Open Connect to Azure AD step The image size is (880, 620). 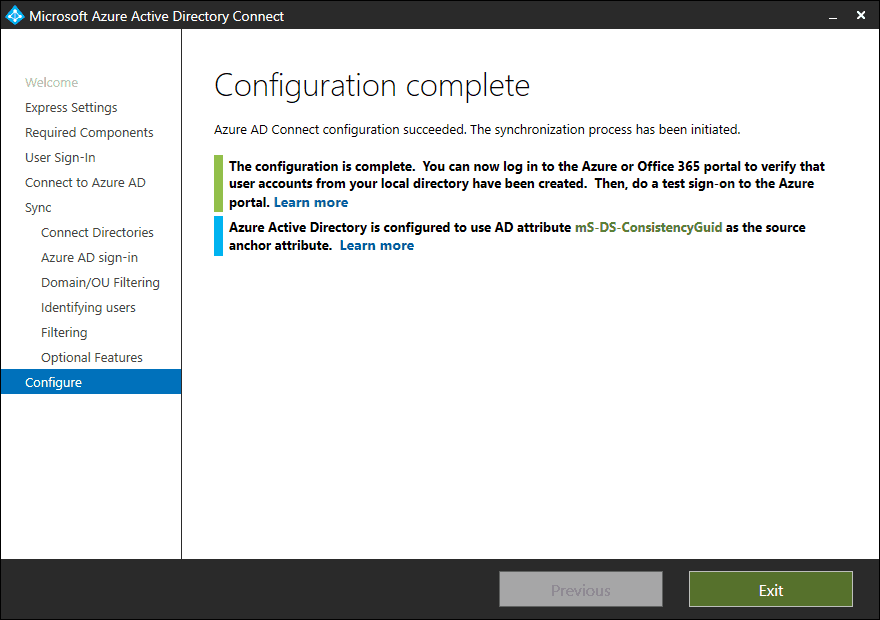[85, 183]
